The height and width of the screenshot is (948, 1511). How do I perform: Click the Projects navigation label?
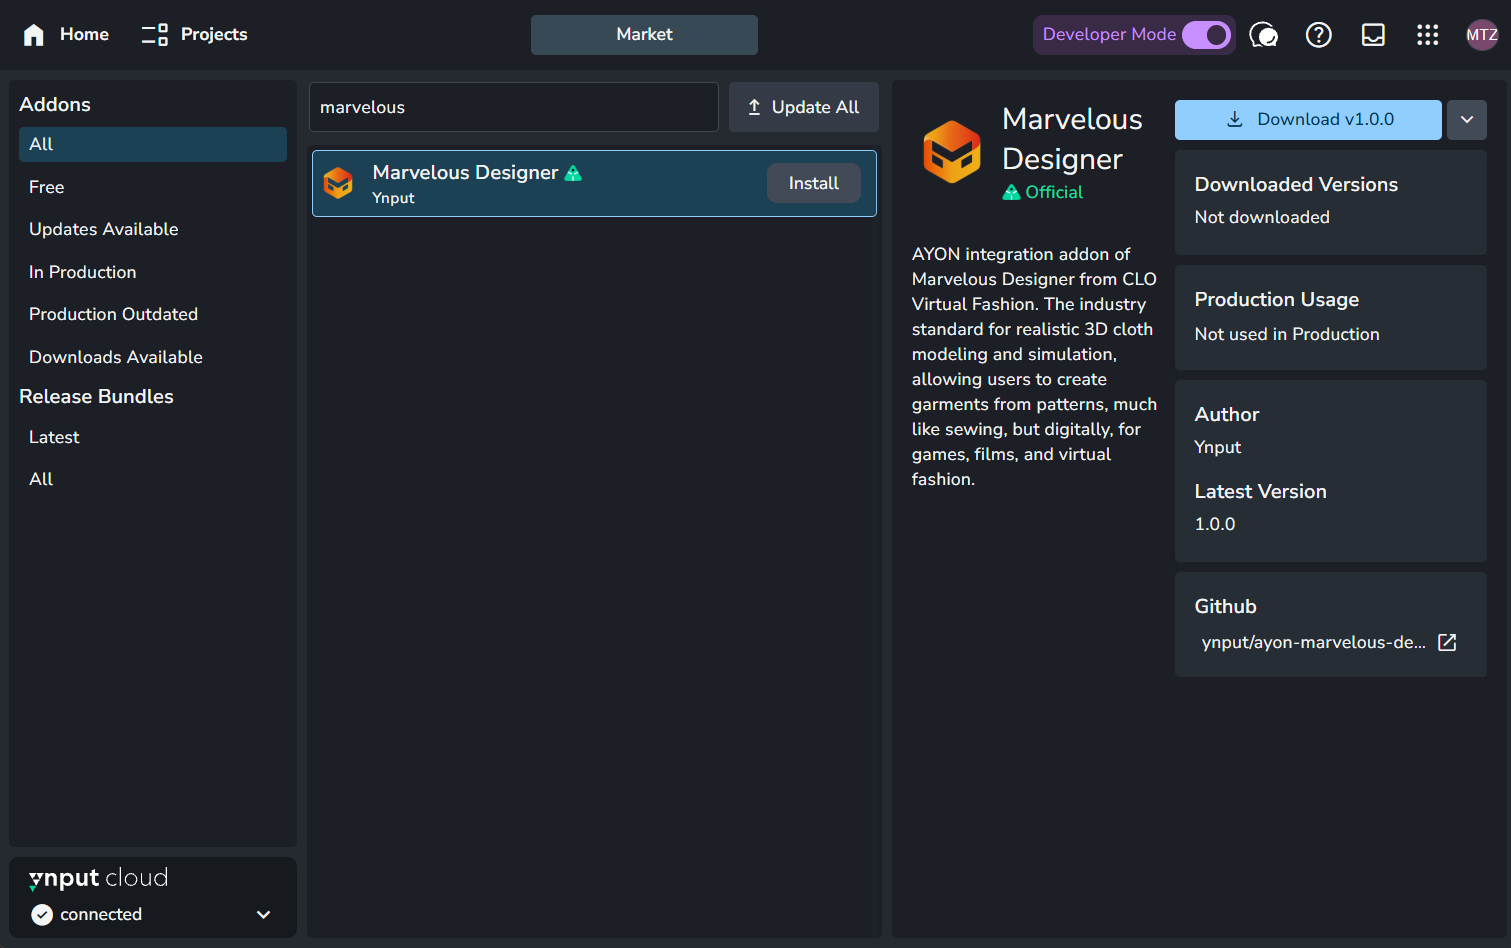tap(214, 35)
